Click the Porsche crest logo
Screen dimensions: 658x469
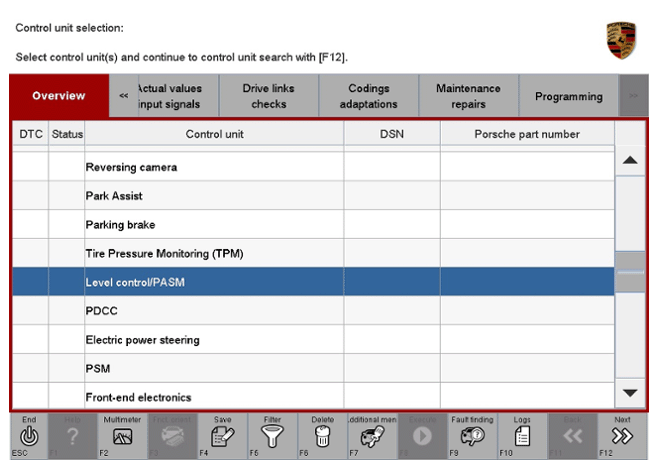point(621,40)
